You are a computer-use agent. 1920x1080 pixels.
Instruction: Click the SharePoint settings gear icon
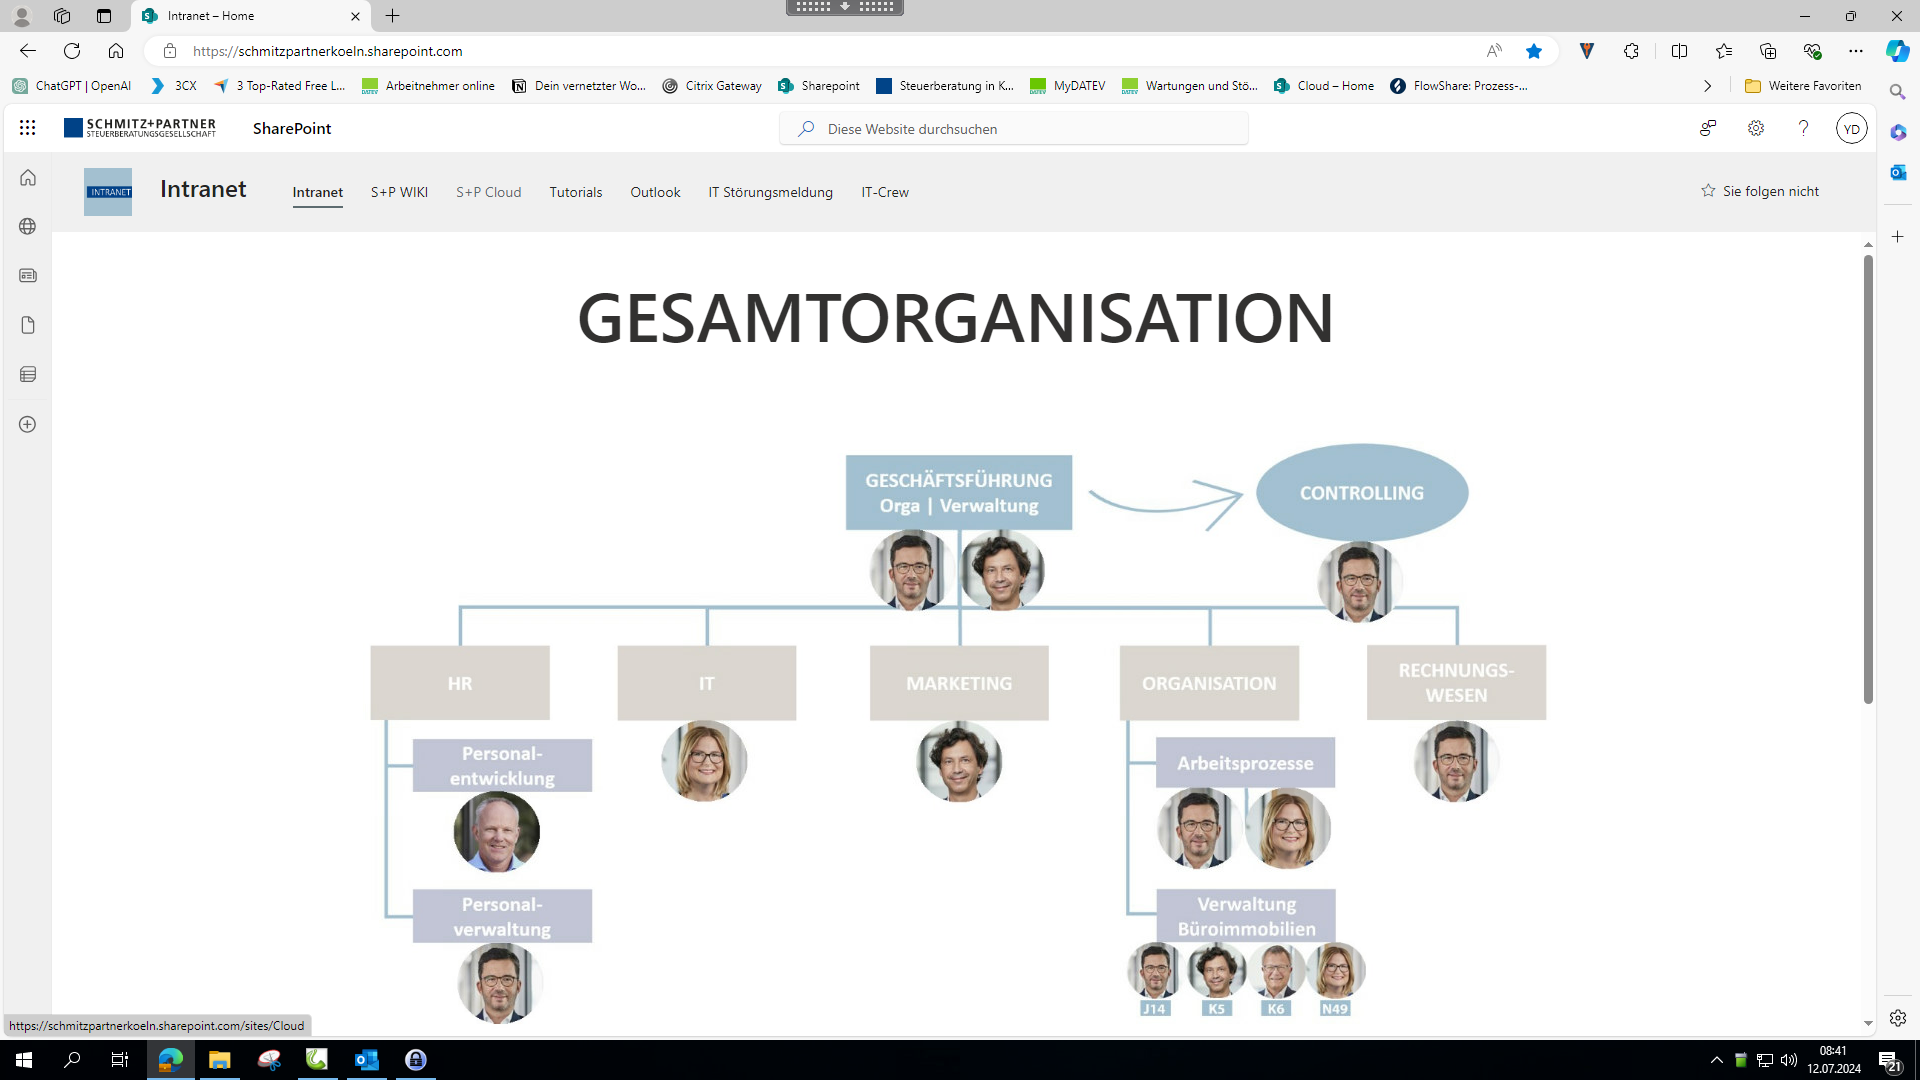click(x=1755, y=128)
